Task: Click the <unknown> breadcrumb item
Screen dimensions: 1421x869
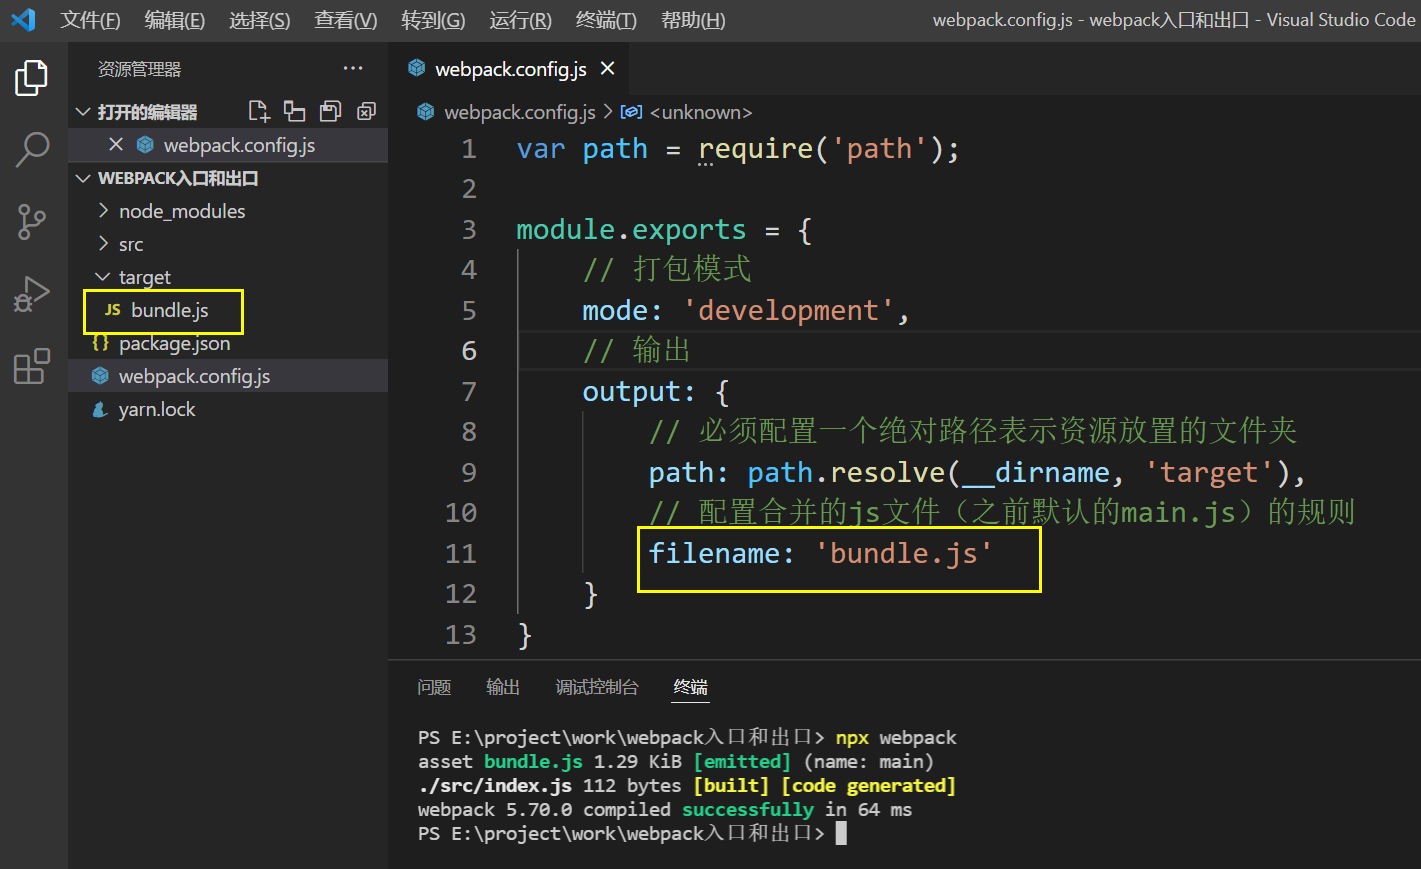Action: point(701,112)
